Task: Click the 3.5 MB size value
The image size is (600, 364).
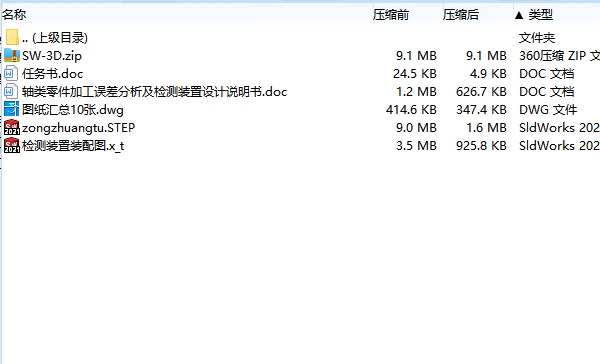Action: (x=416, y=145)
